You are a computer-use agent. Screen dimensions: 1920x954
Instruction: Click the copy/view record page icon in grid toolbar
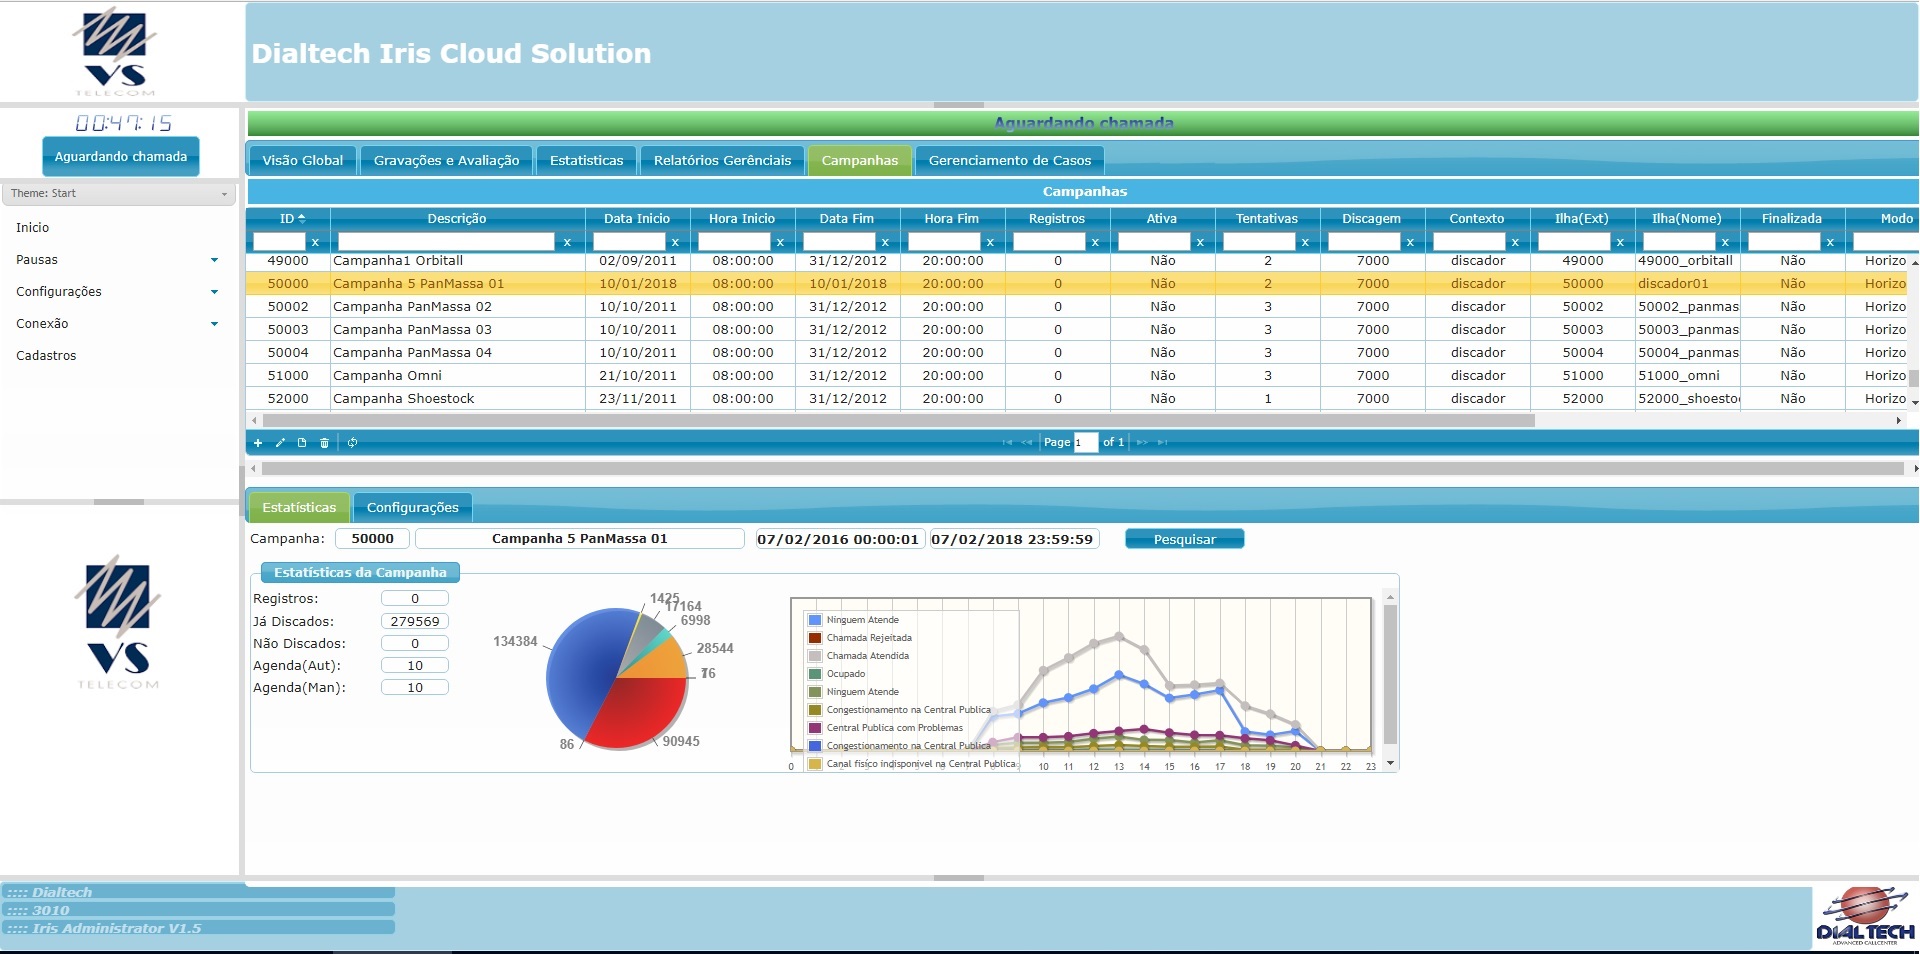[302, 443]
